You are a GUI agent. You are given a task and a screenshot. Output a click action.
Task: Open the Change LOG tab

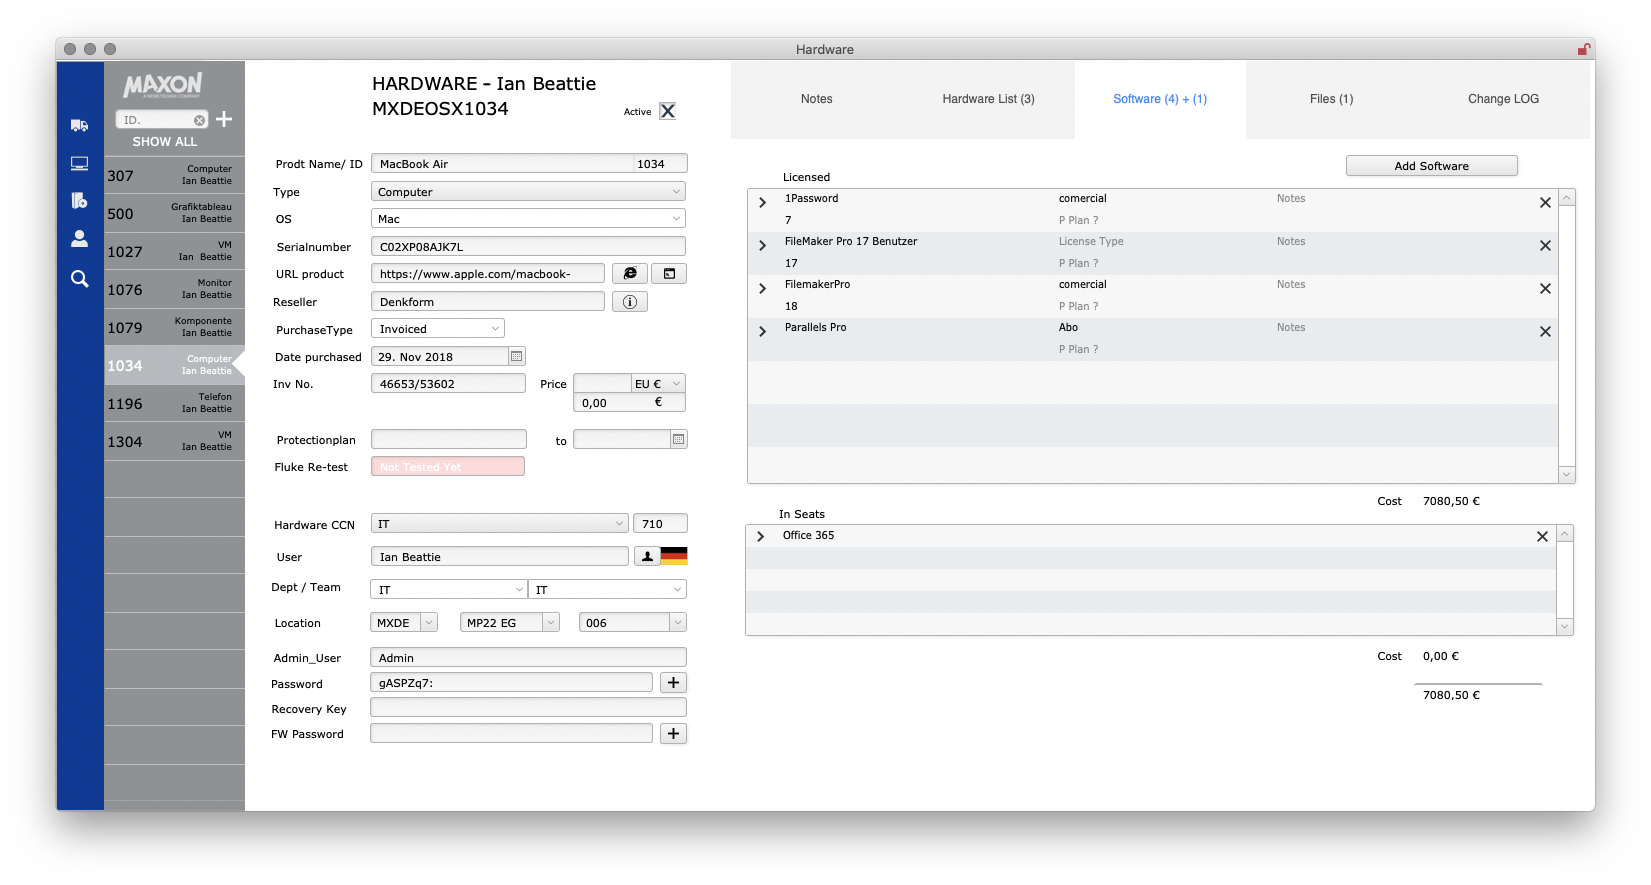1503,99
